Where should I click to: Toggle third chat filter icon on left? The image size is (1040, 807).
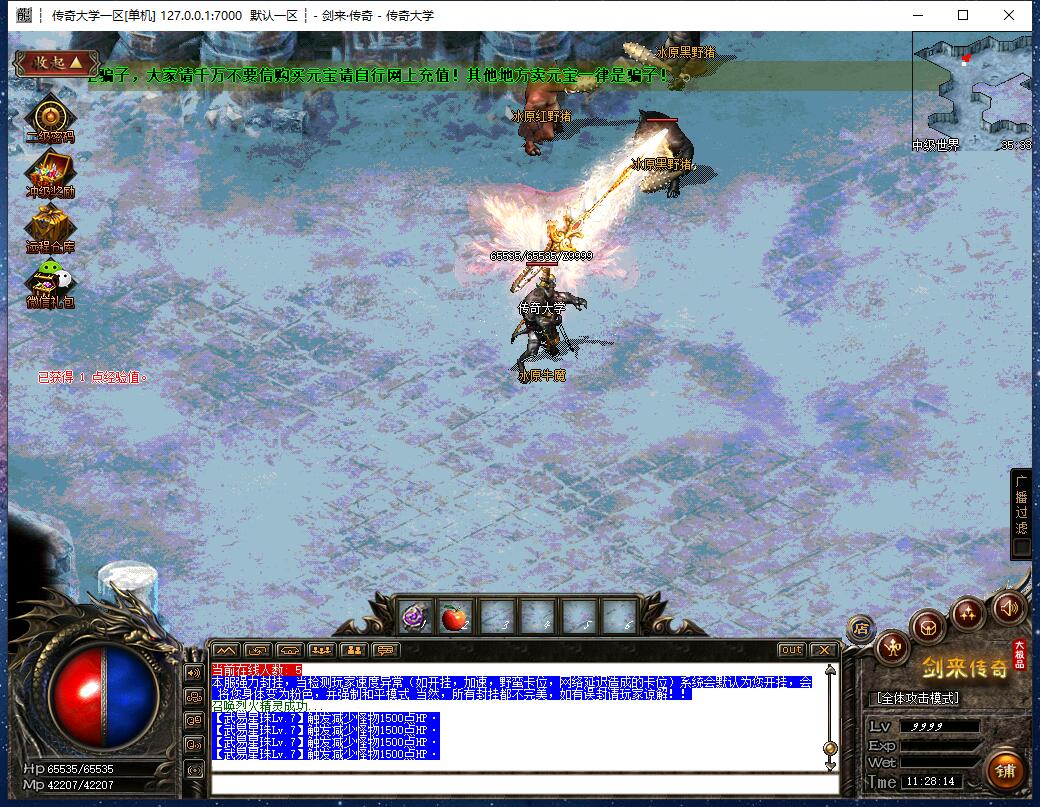[194, 720]
